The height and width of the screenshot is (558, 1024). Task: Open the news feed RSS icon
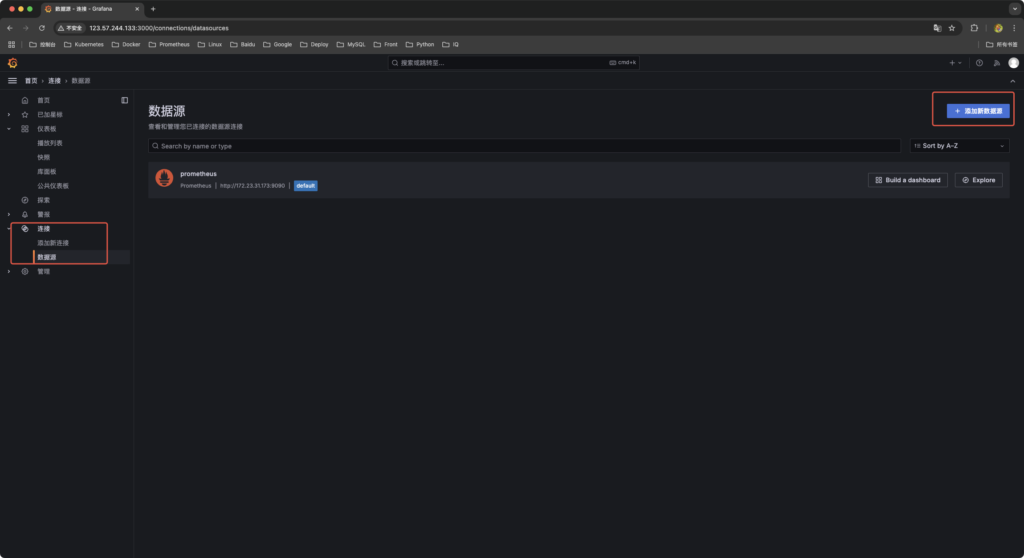point(996,63)
